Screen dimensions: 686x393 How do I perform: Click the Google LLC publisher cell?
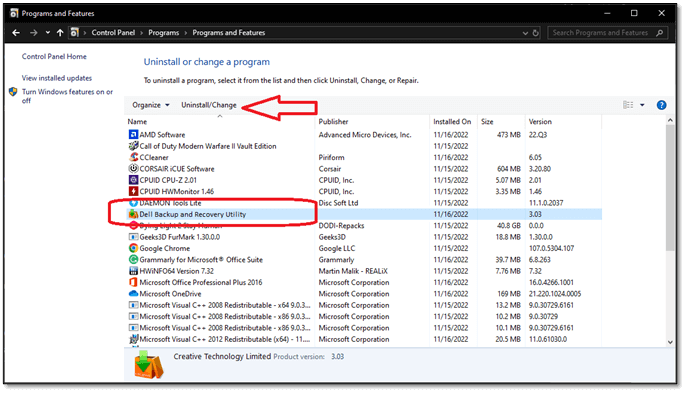pos(336,248)
